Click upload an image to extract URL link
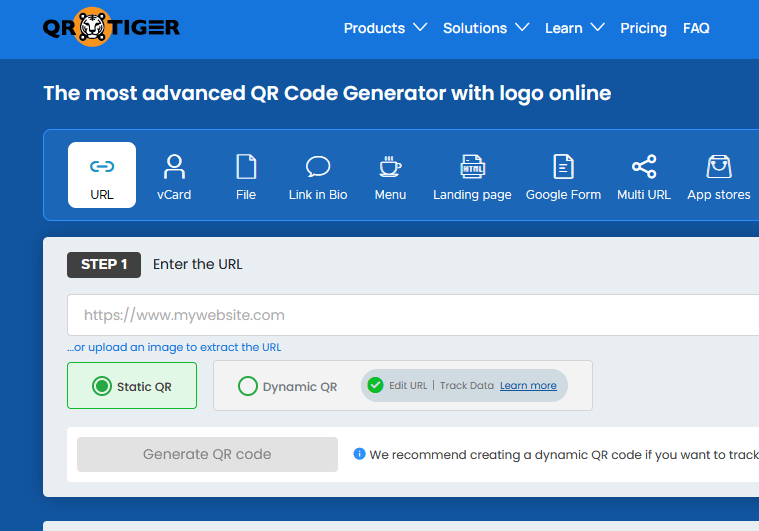The image size is (759, 531). [x=174, y=347]
